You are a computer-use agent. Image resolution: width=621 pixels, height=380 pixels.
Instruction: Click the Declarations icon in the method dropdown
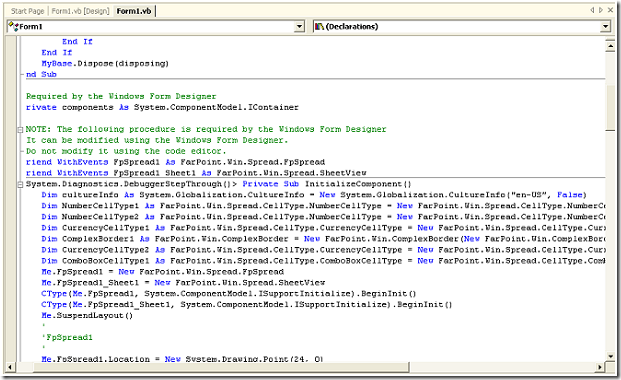(x=319, y=27)
